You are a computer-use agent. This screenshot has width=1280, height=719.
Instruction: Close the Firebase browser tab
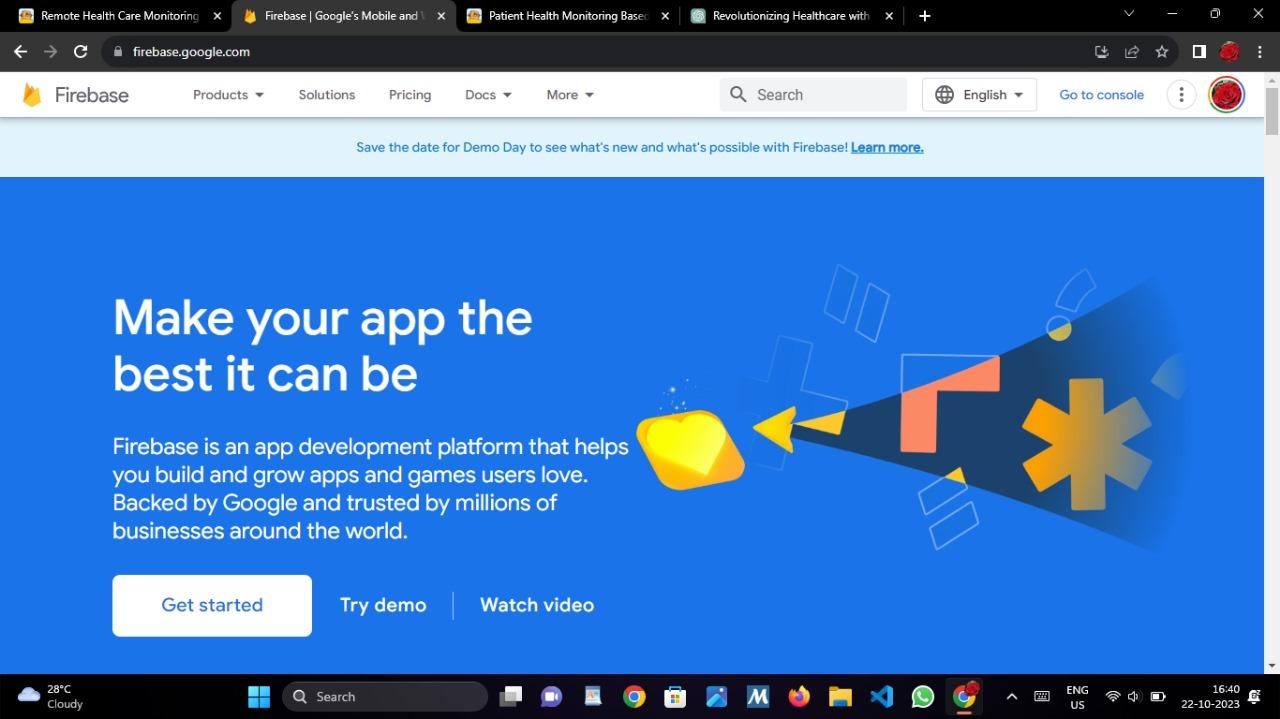click(441, 16)
